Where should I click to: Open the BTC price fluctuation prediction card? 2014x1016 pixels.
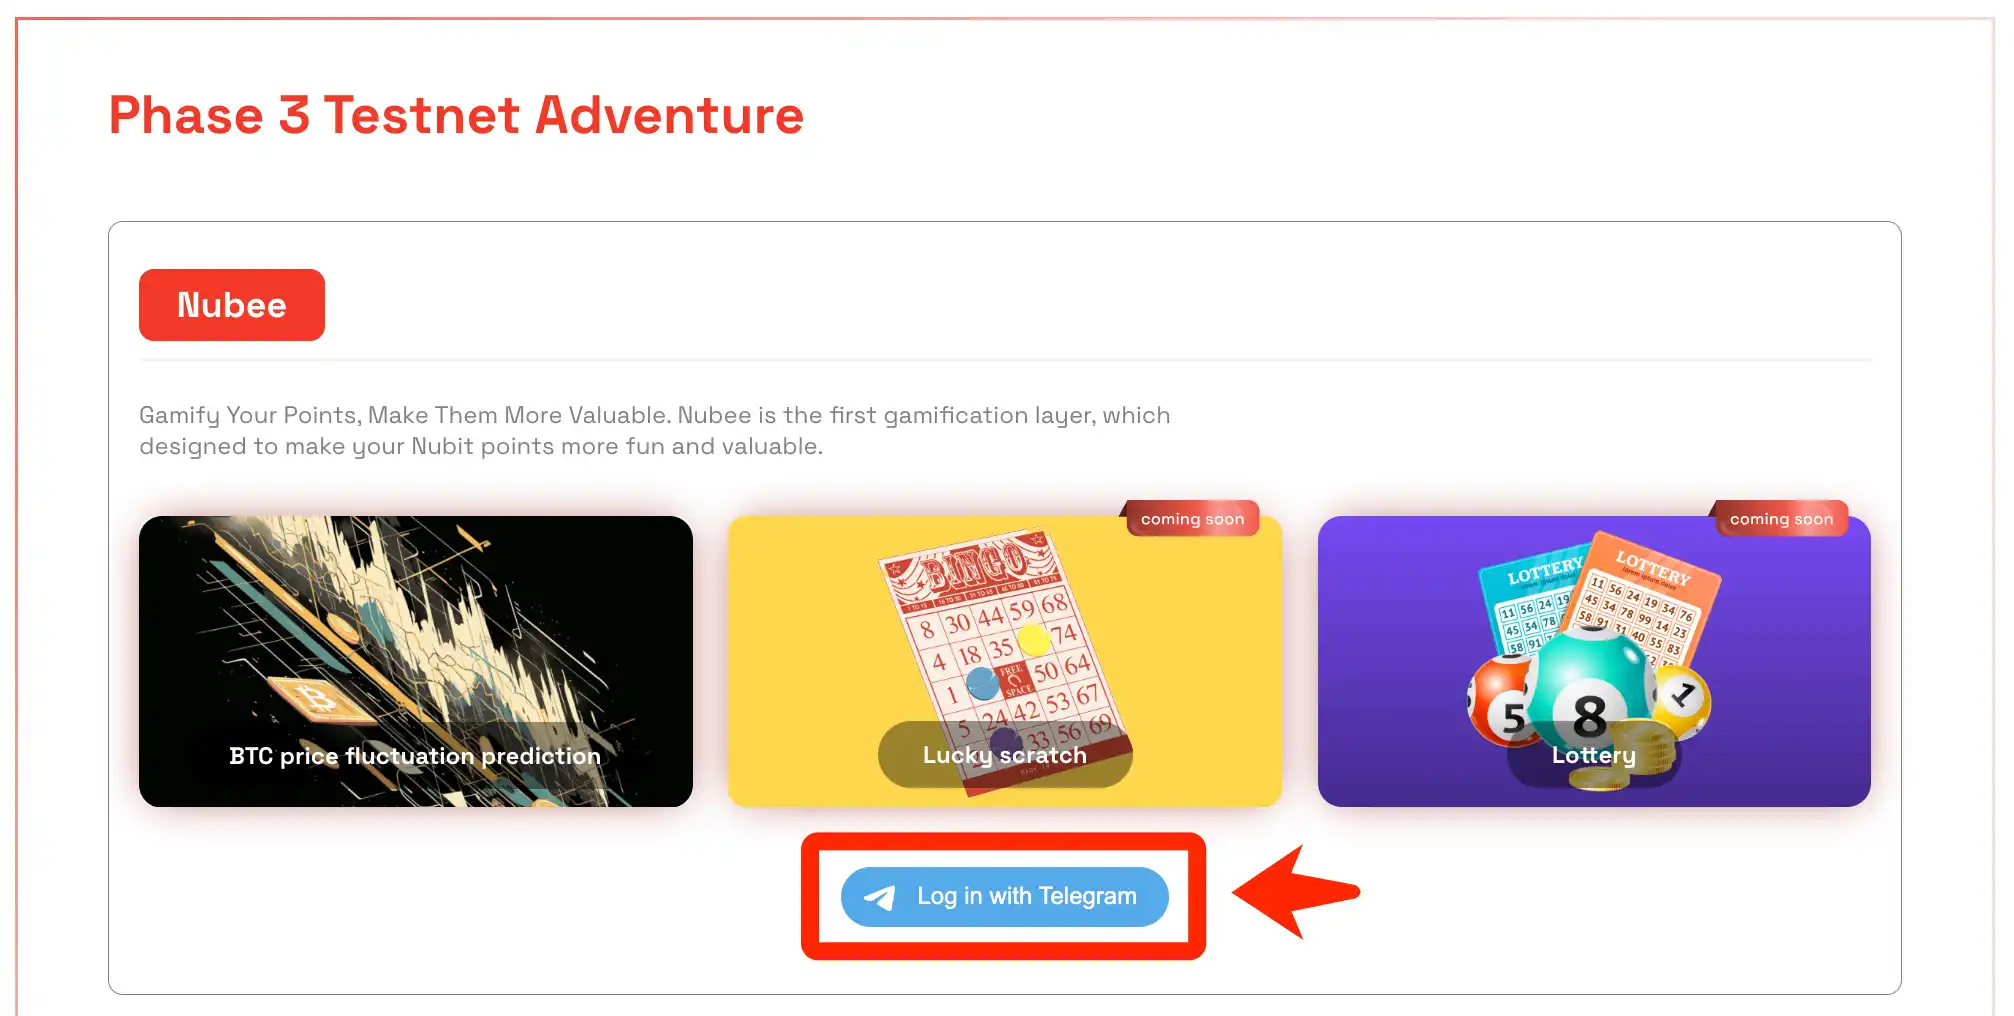tap(416, 661)
